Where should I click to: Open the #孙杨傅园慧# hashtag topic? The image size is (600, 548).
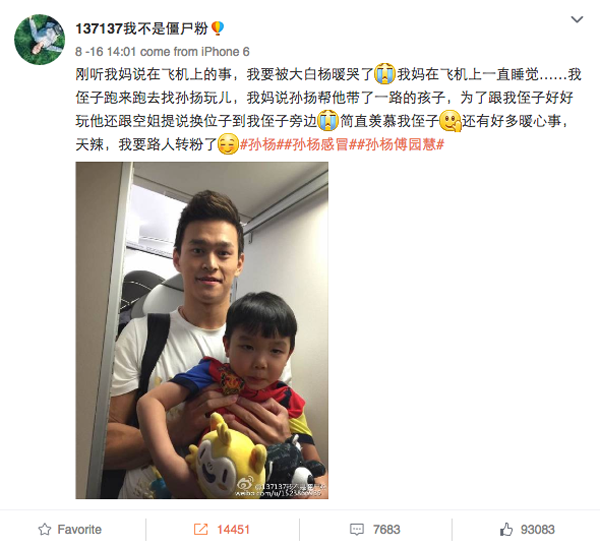[400, 145]
